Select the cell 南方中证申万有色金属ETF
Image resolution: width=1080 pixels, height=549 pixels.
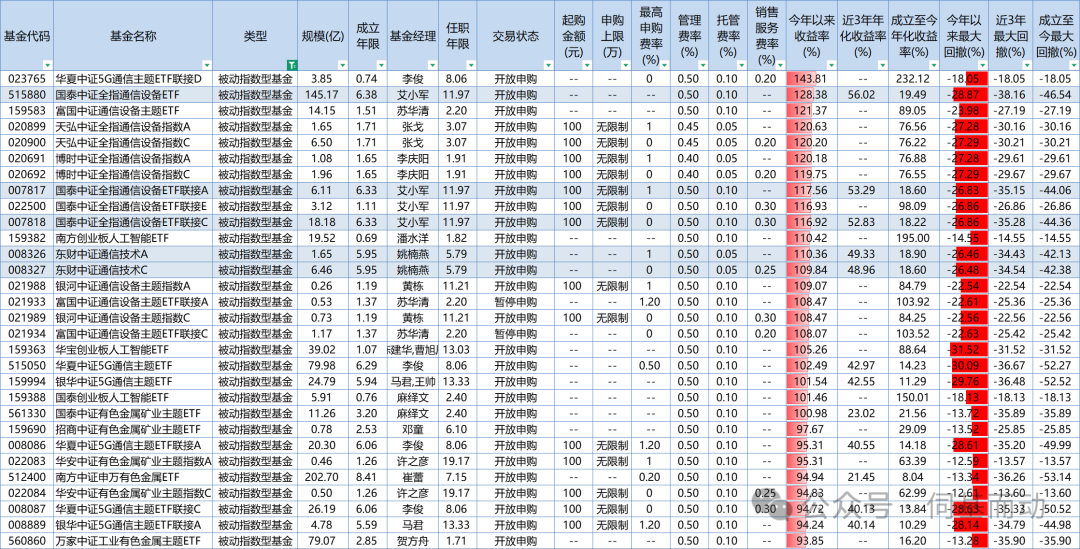coord(132,476)
